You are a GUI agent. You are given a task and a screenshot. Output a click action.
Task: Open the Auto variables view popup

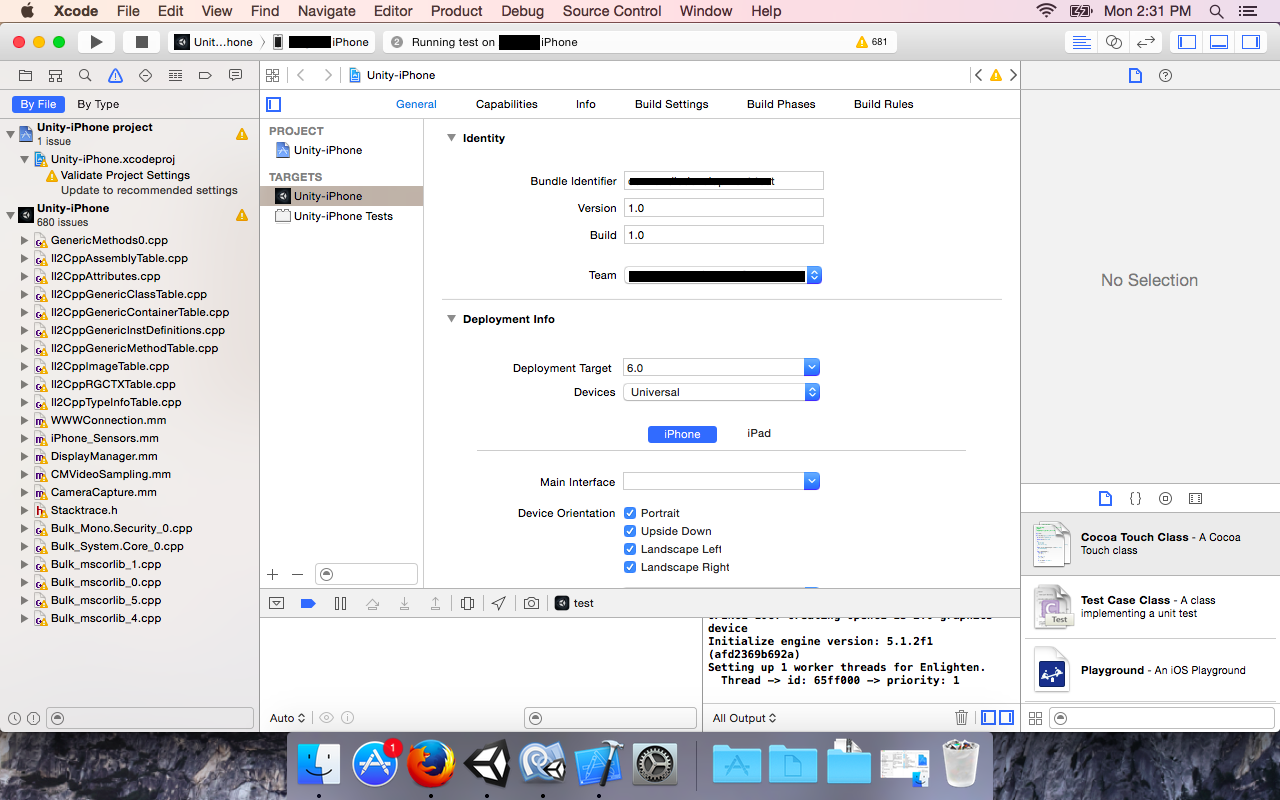(x=288, y=718)
